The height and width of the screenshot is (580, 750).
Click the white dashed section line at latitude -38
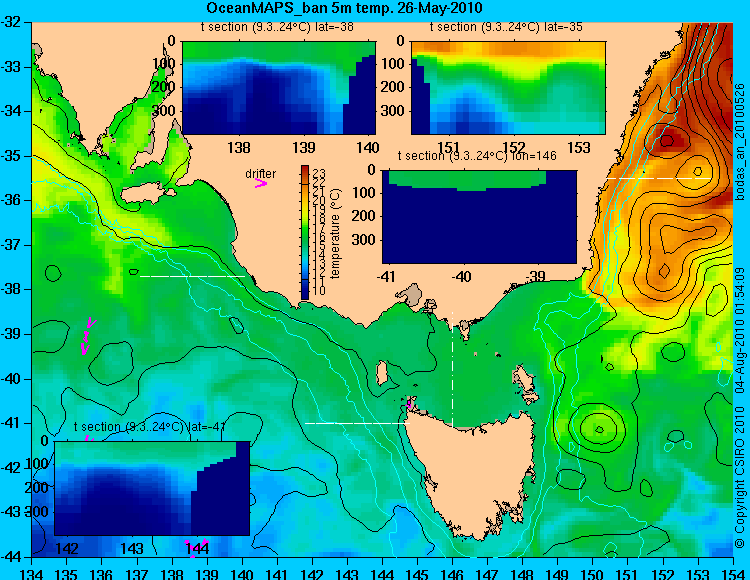192,276
